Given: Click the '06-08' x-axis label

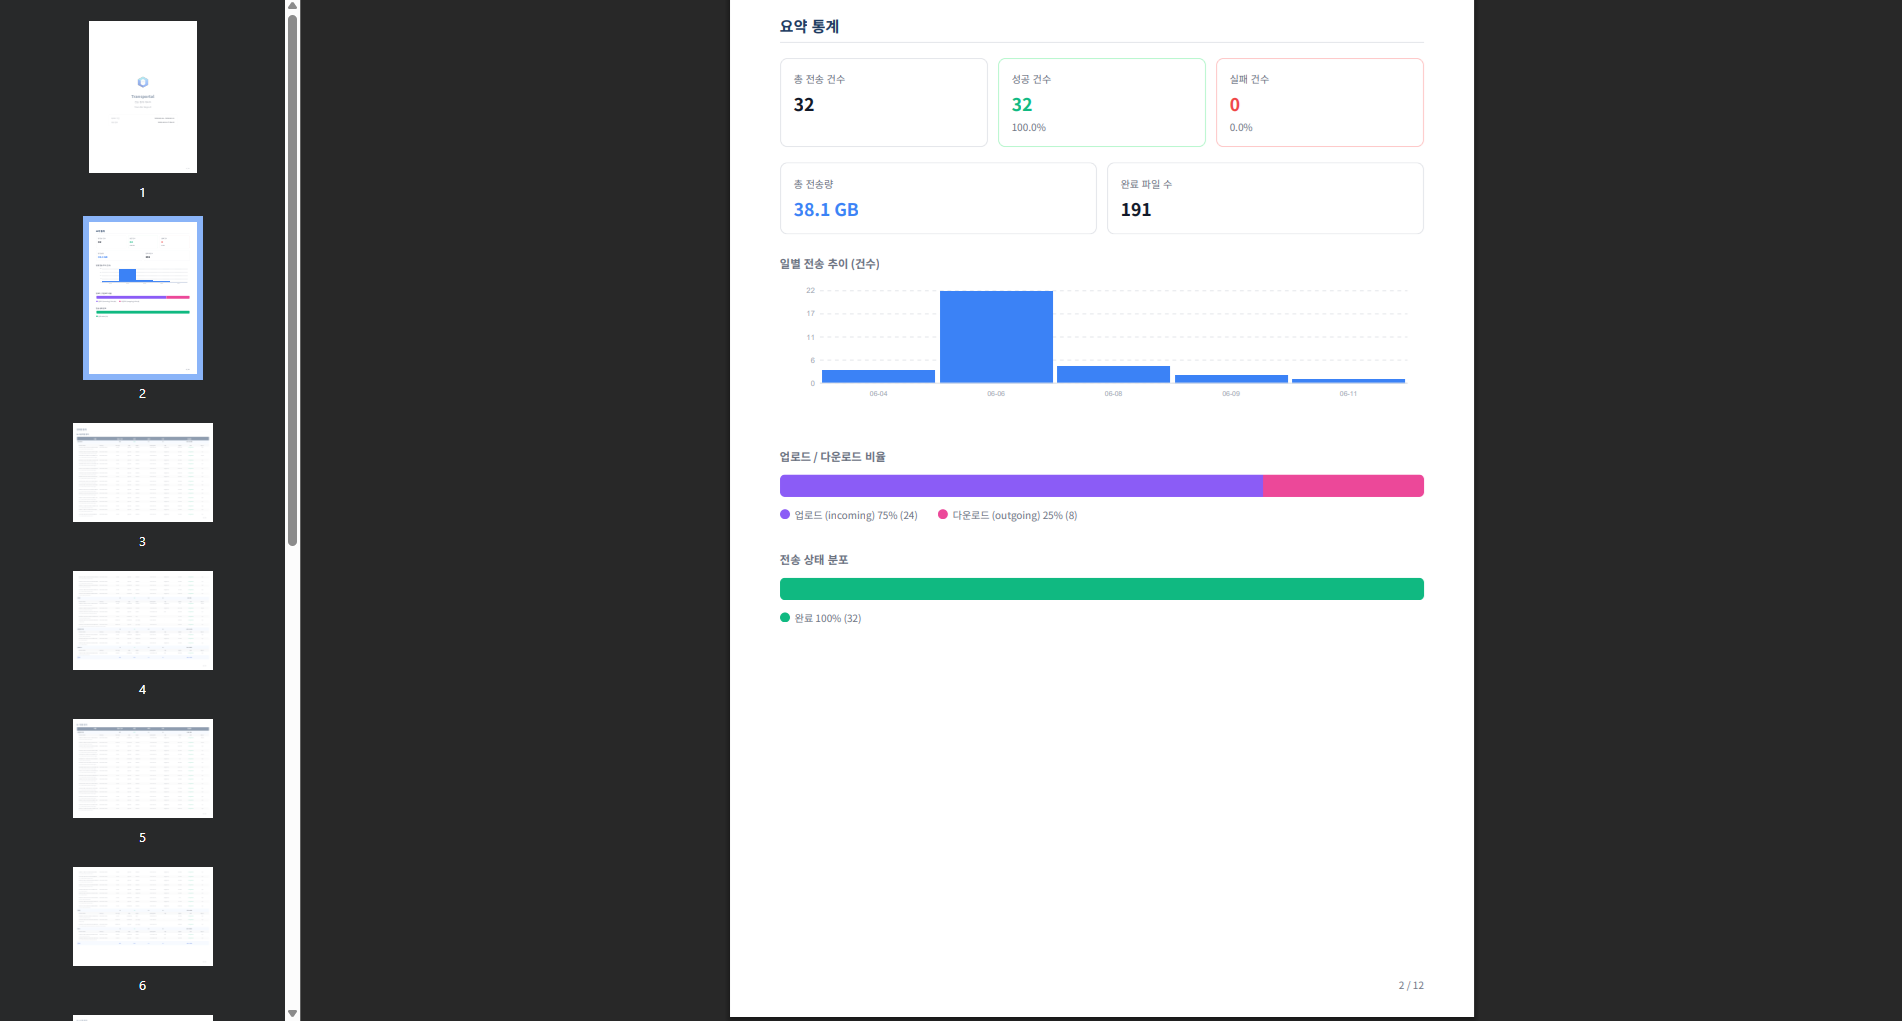Looking at the screenshot, I should tap(1113, 394).
